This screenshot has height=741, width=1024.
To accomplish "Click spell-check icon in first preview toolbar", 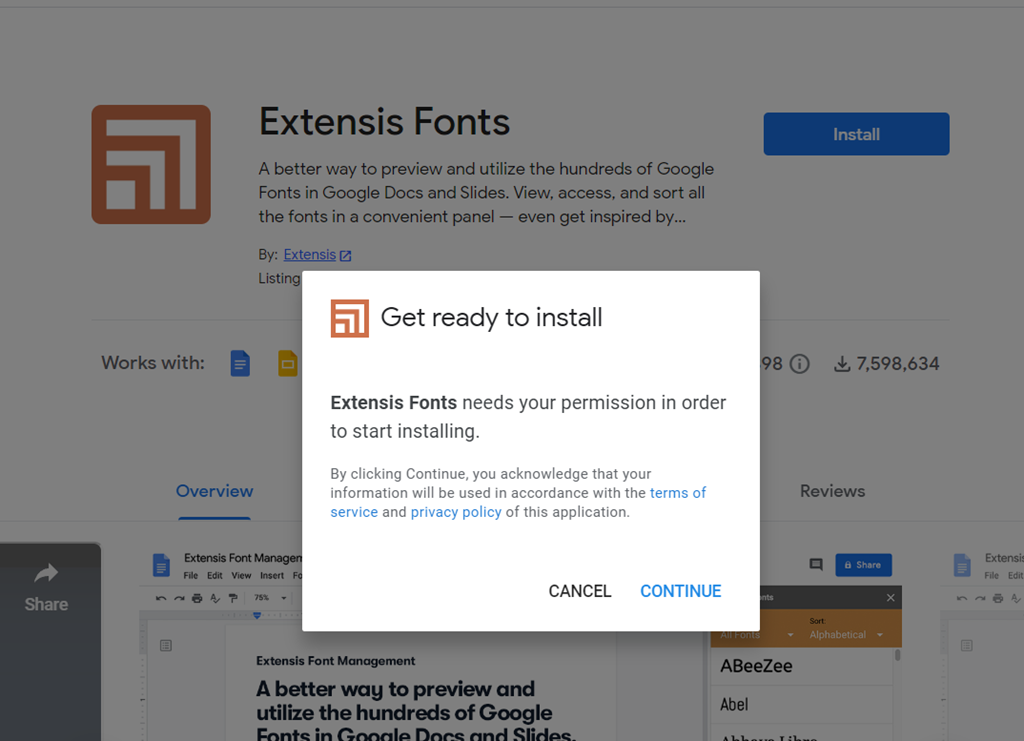I will 215,598.
